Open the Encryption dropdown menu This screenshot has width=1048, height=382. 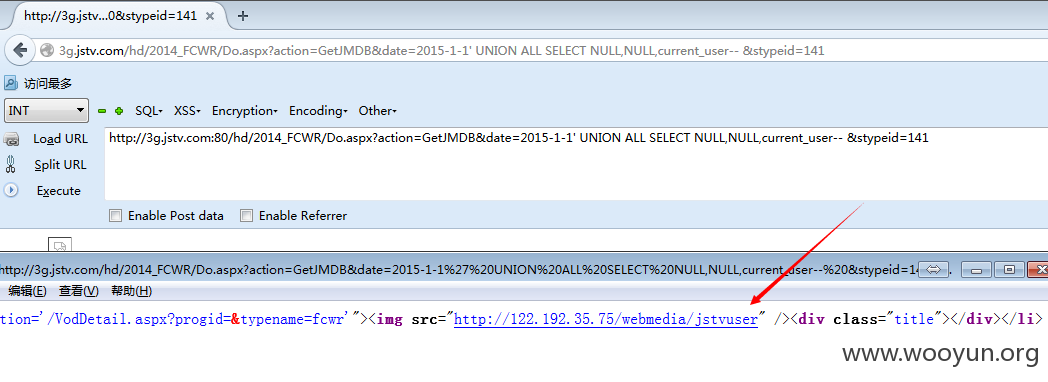(245, 111)
